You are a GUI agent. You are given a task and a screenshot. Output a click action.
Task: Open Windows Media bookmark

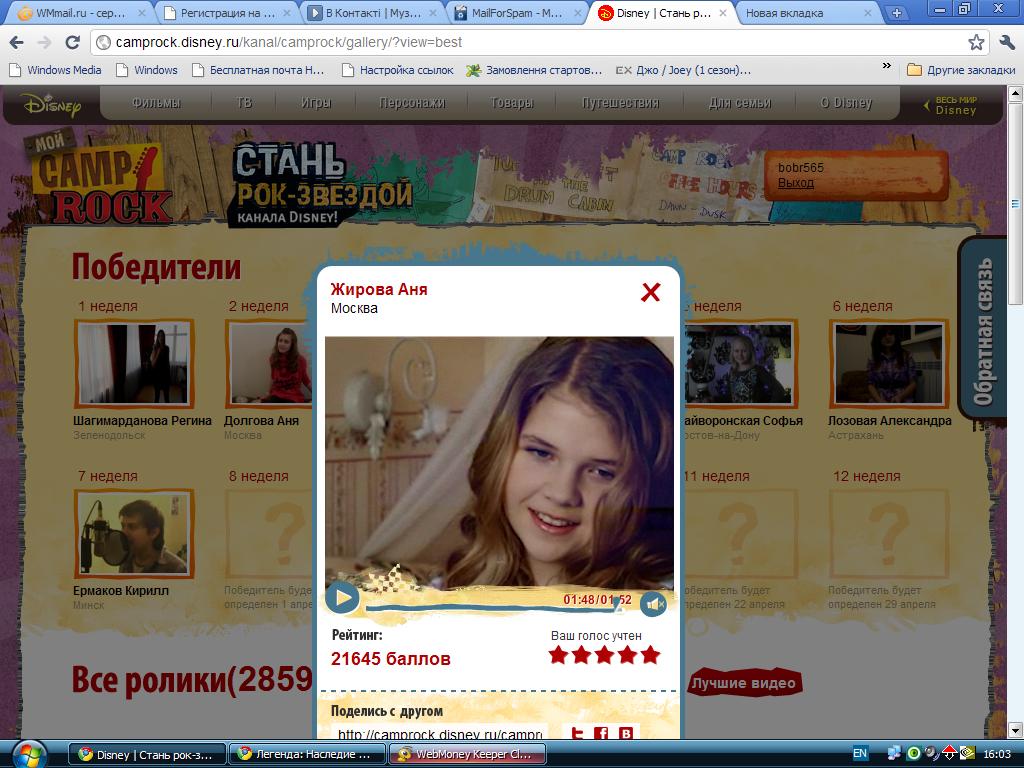[56, 70]
